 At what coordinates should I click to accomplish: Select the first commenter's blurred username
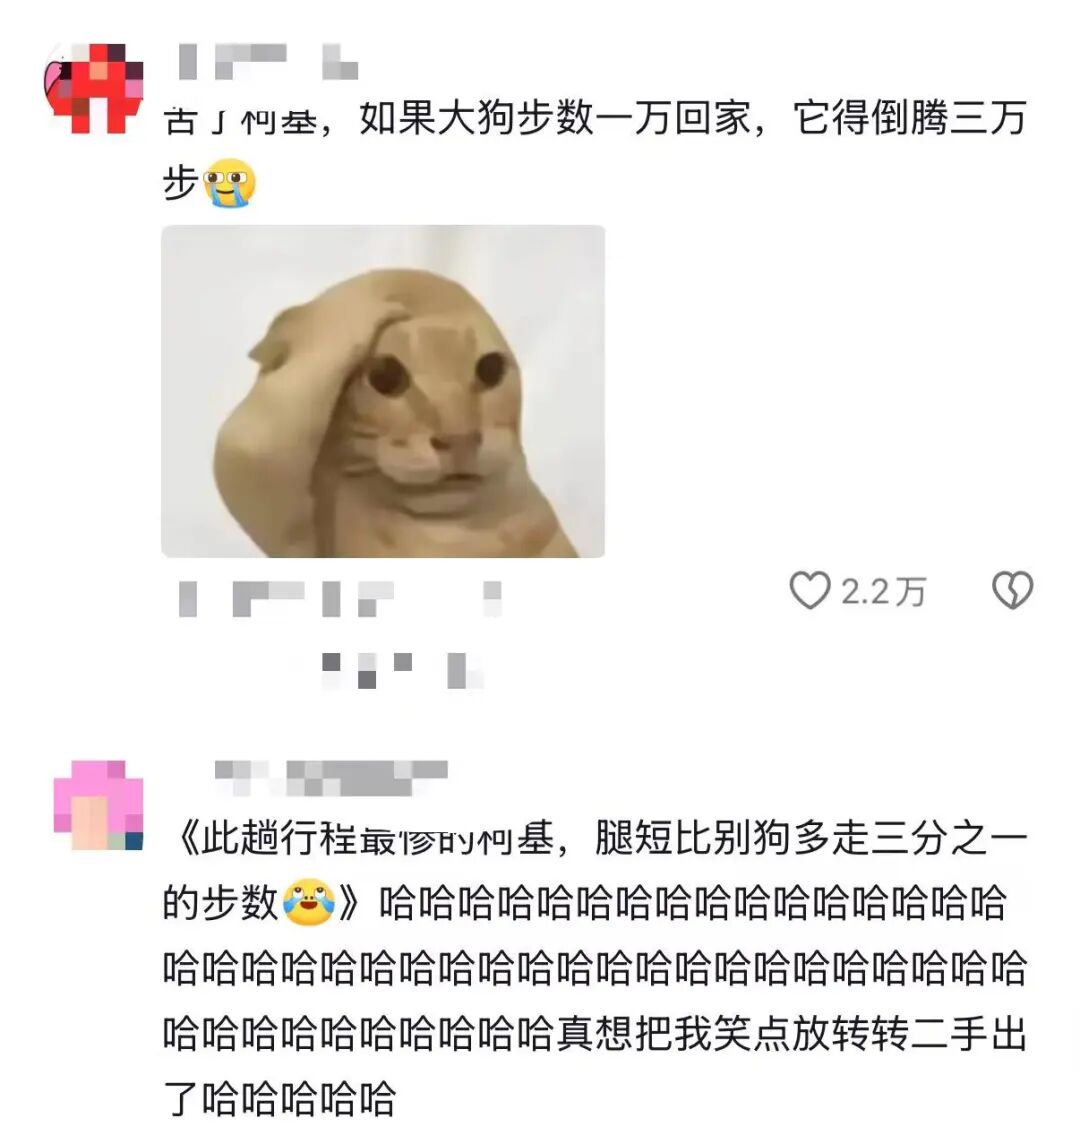pos(269,62)
